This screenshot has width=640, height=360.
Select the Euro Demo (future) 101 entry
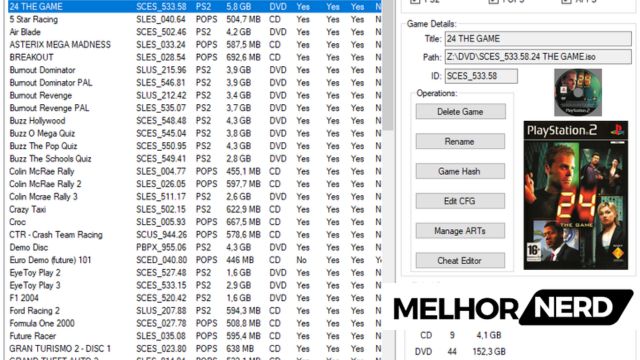[195, 260]
